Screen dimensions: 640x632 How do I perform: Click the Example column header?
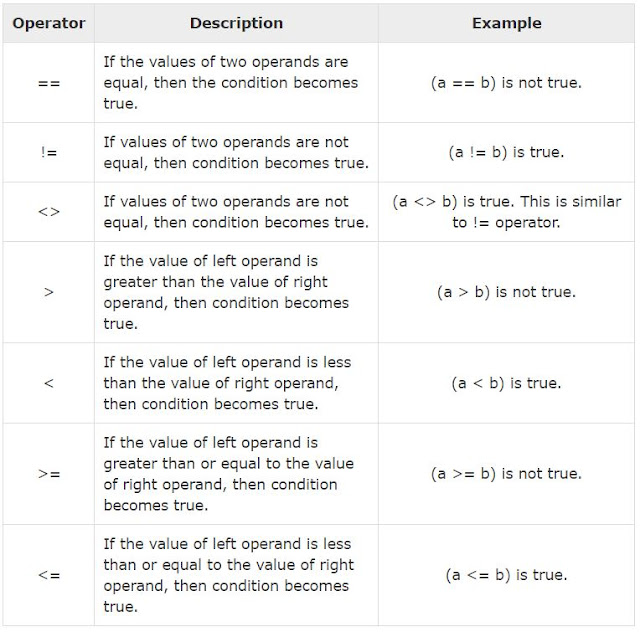pos(507,23)
